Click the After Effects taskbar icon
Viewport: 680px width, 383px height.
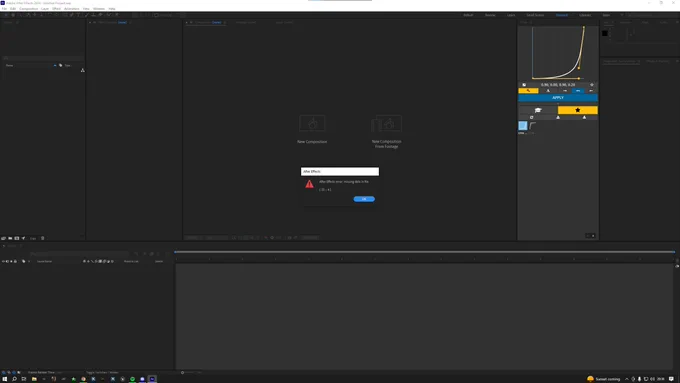pyautogui.click(x=152, y=379)
